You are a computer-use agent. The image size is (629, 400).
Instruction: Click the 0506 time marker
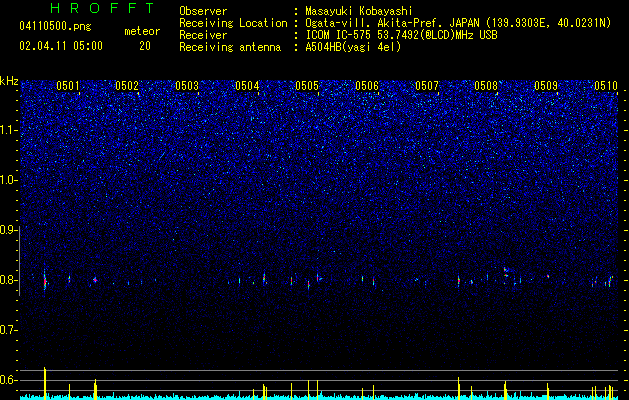tap(367, 86)
